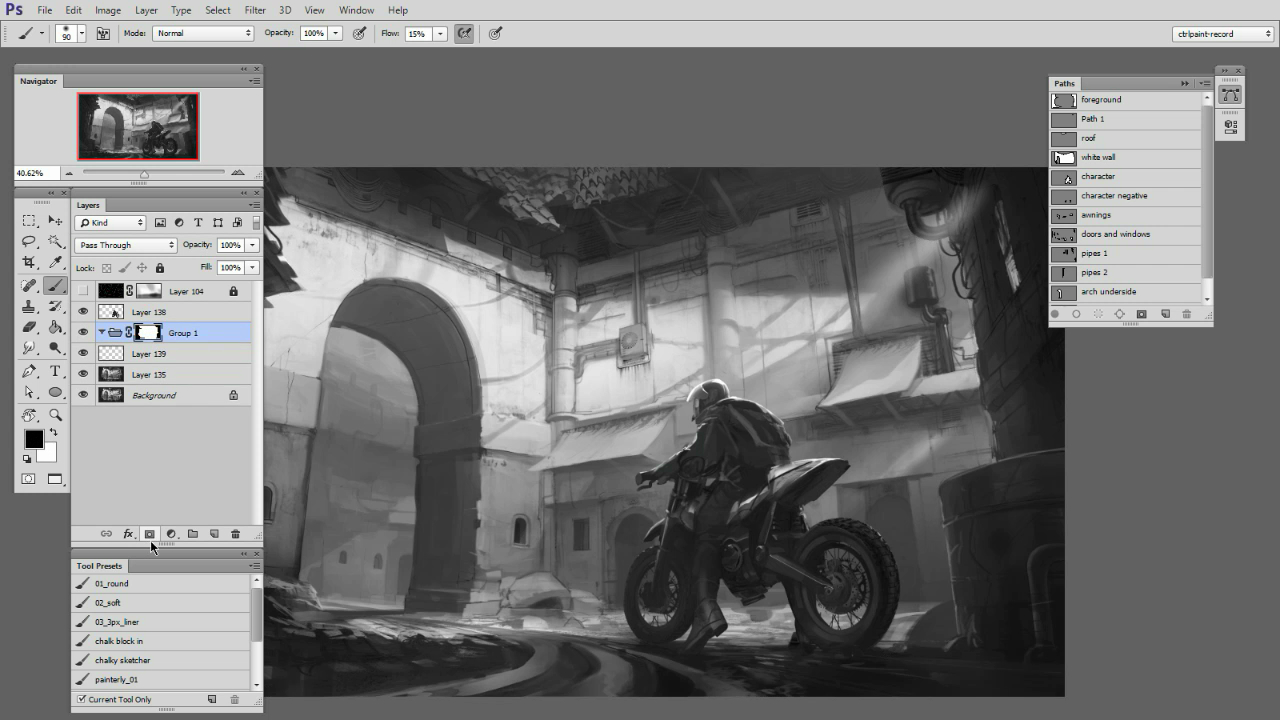Select the Crop tool
The width and height of the screenshot is (1280, 720).
tap(29, 263)
